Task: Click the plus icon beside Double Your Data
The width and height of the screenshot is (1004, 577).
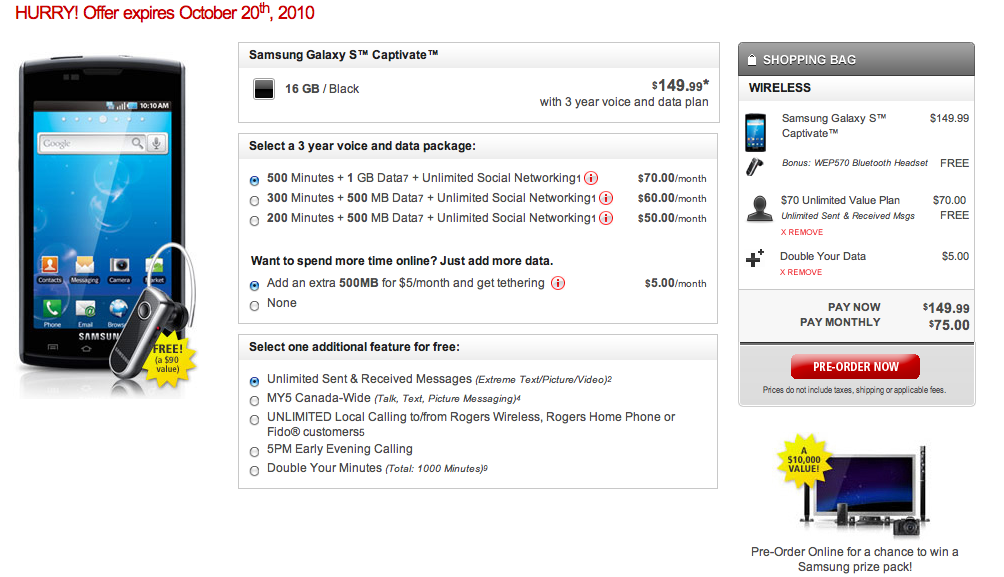Action: pyautogui.click(x=756, y=258)
